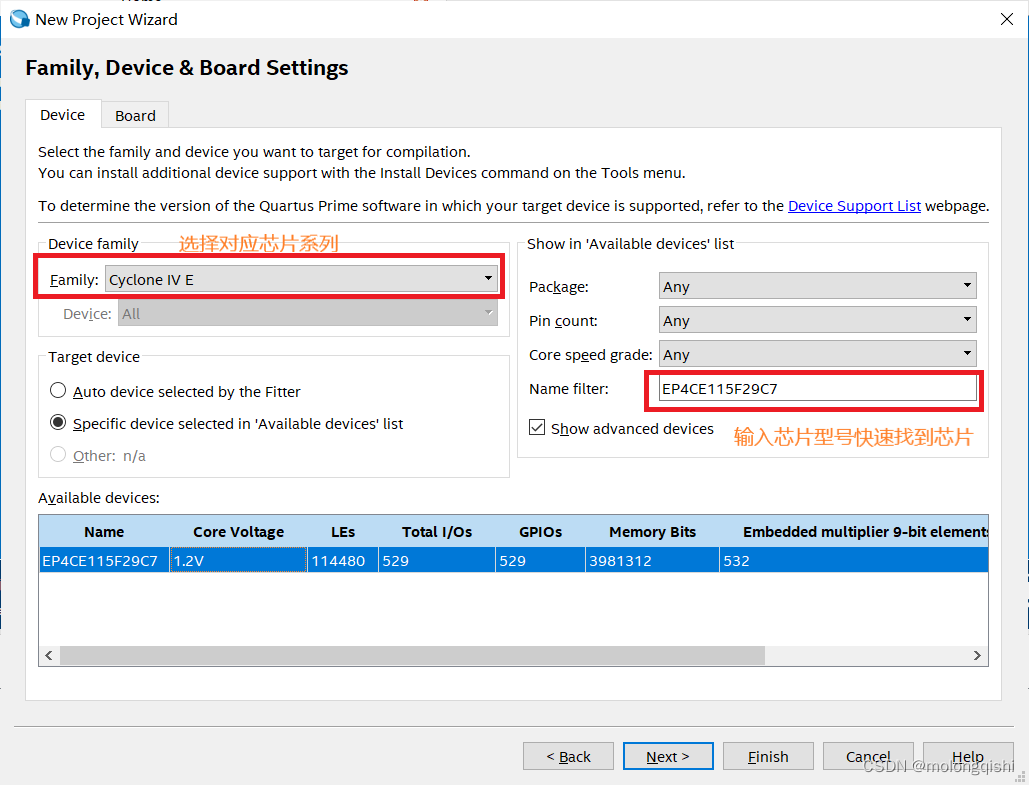This screenshot has height=785, width=1029.
Task: Click the < Back button
Action: [568, 756]
